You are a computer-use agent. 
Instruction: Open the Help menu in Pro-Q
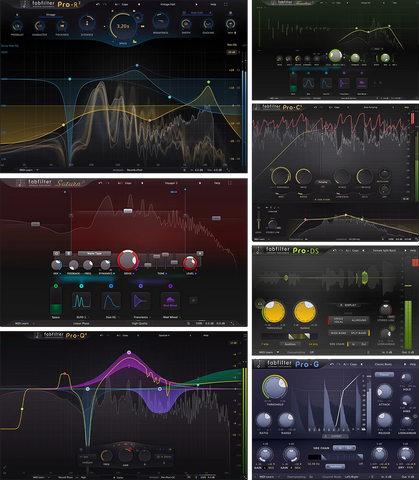pyautogui.click(x=206, y=335)
